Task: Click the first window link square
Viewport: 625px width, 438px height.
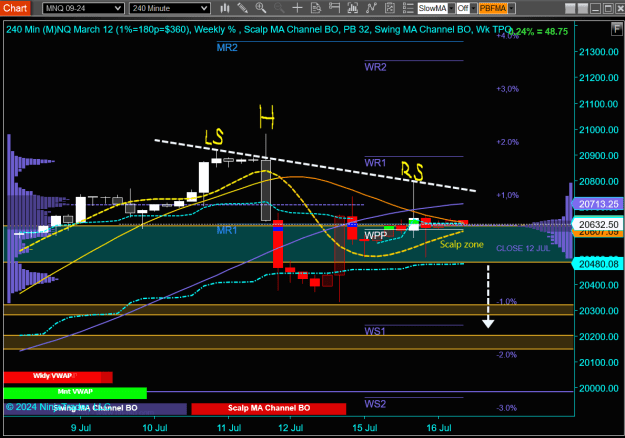Action: click(x=570, y=8)
